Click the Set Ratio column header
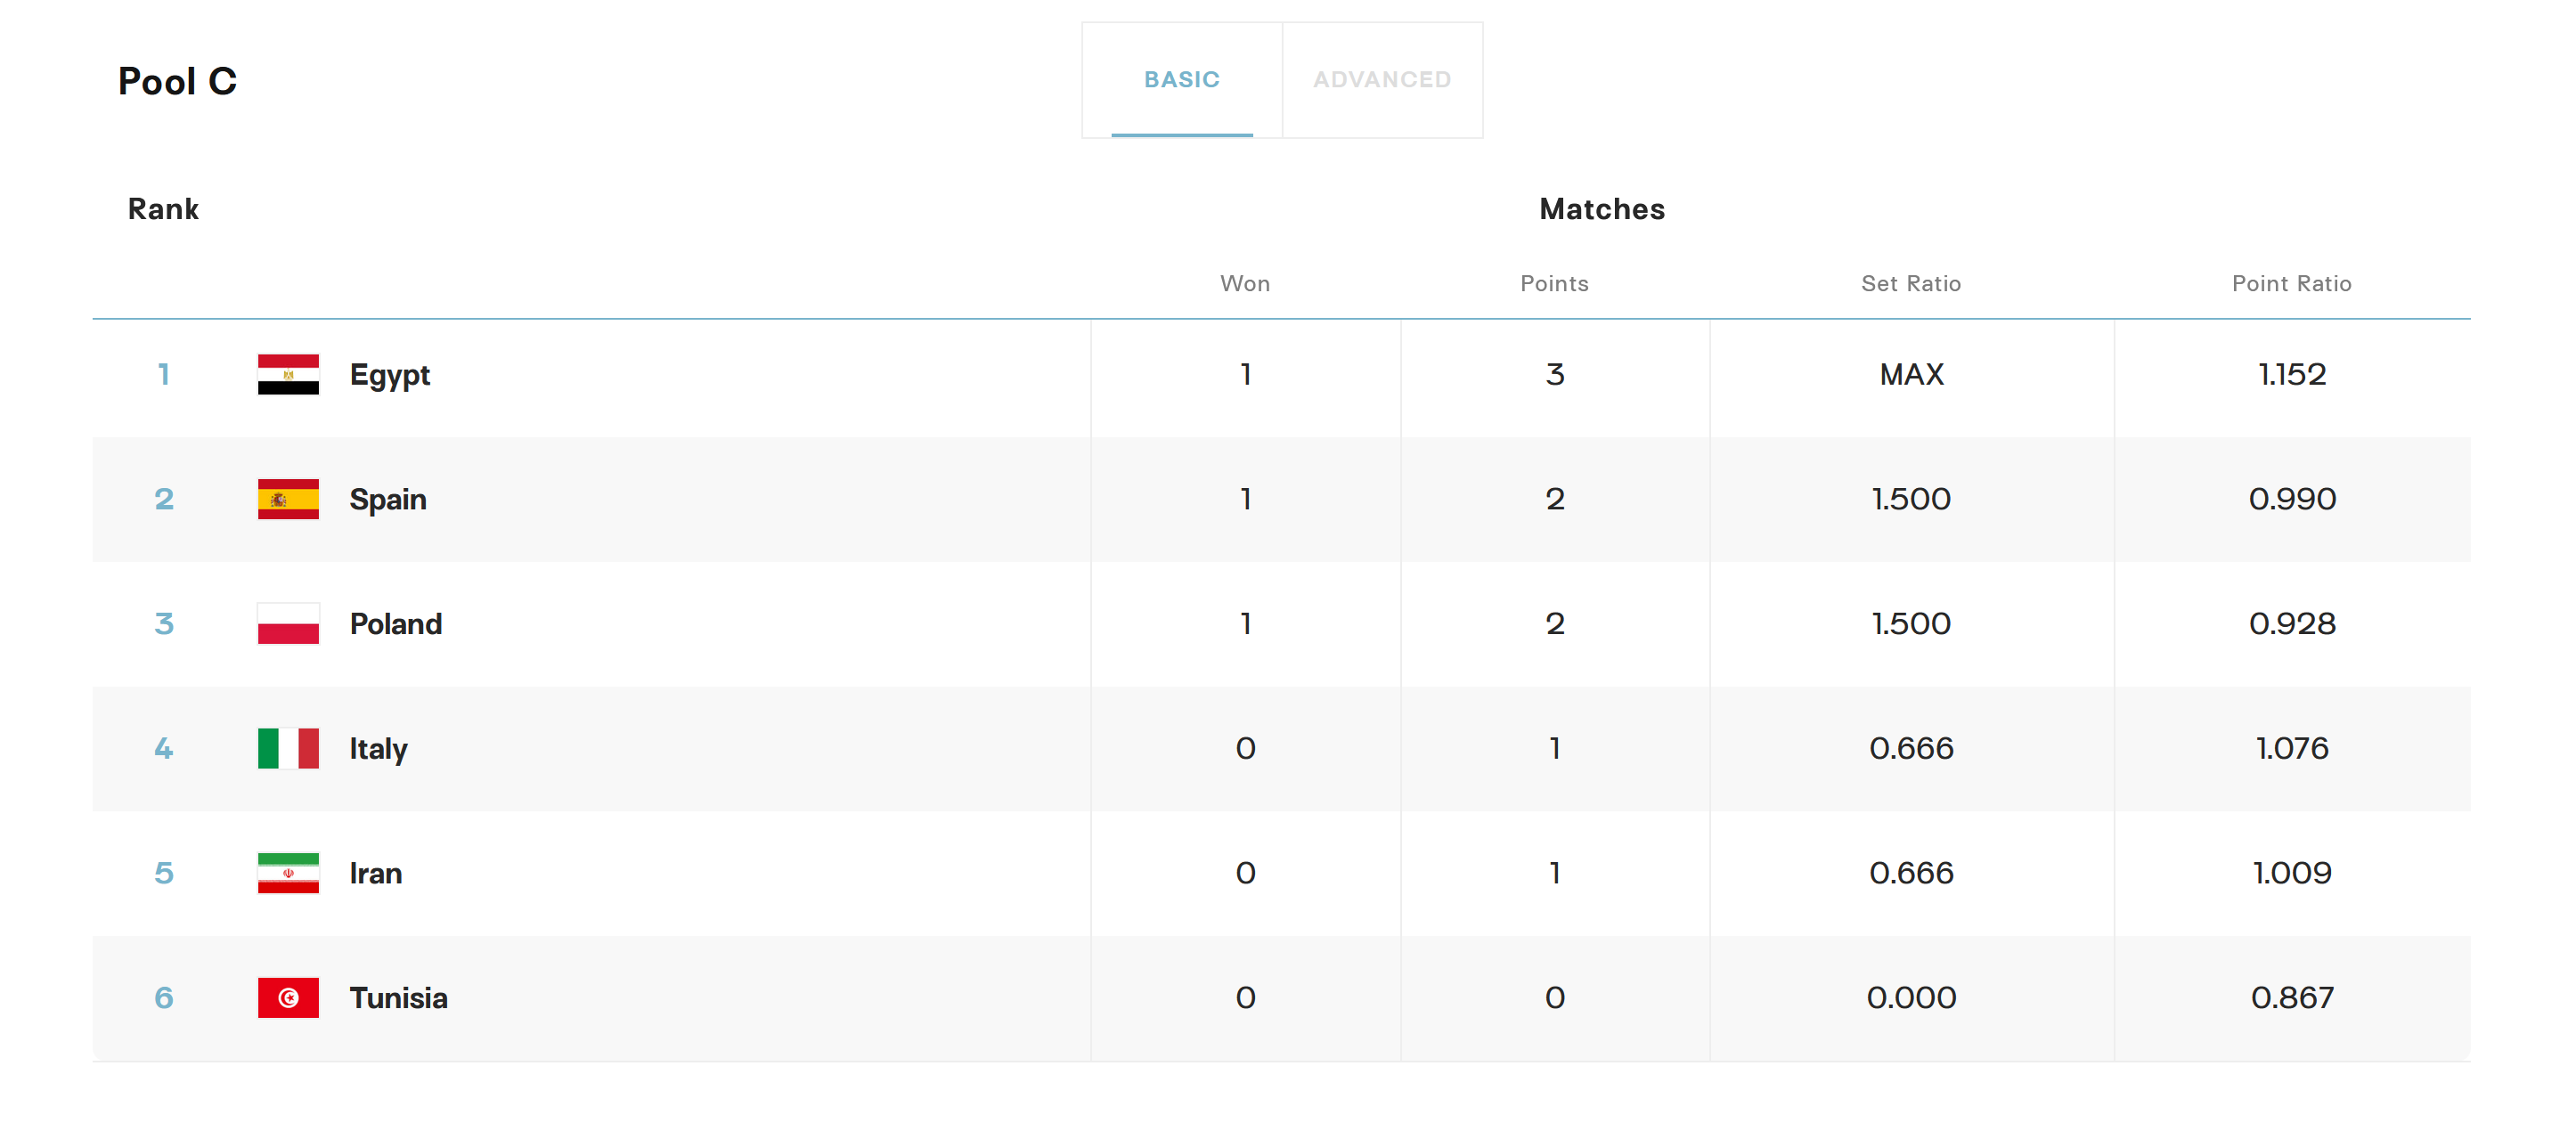This screenshot has height=1131, width=2576. point(1910,284)
